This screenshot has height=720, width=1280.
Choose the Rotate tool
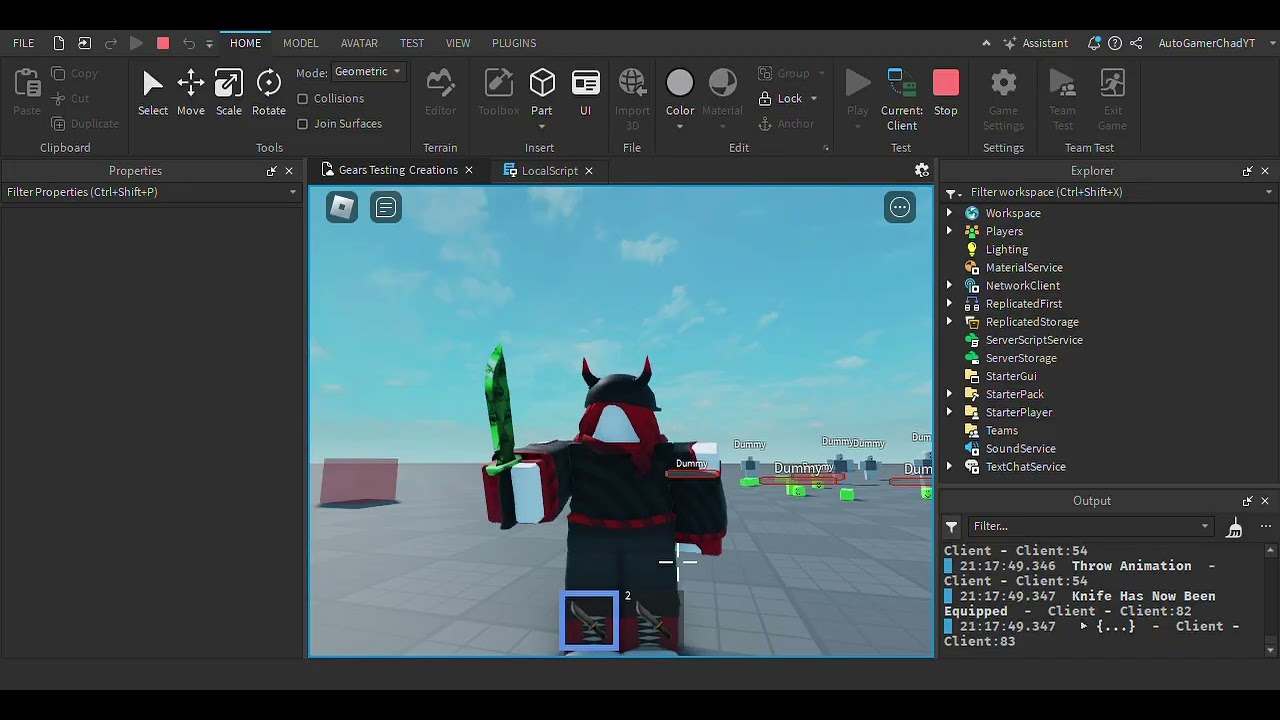[x=268, y=92]
